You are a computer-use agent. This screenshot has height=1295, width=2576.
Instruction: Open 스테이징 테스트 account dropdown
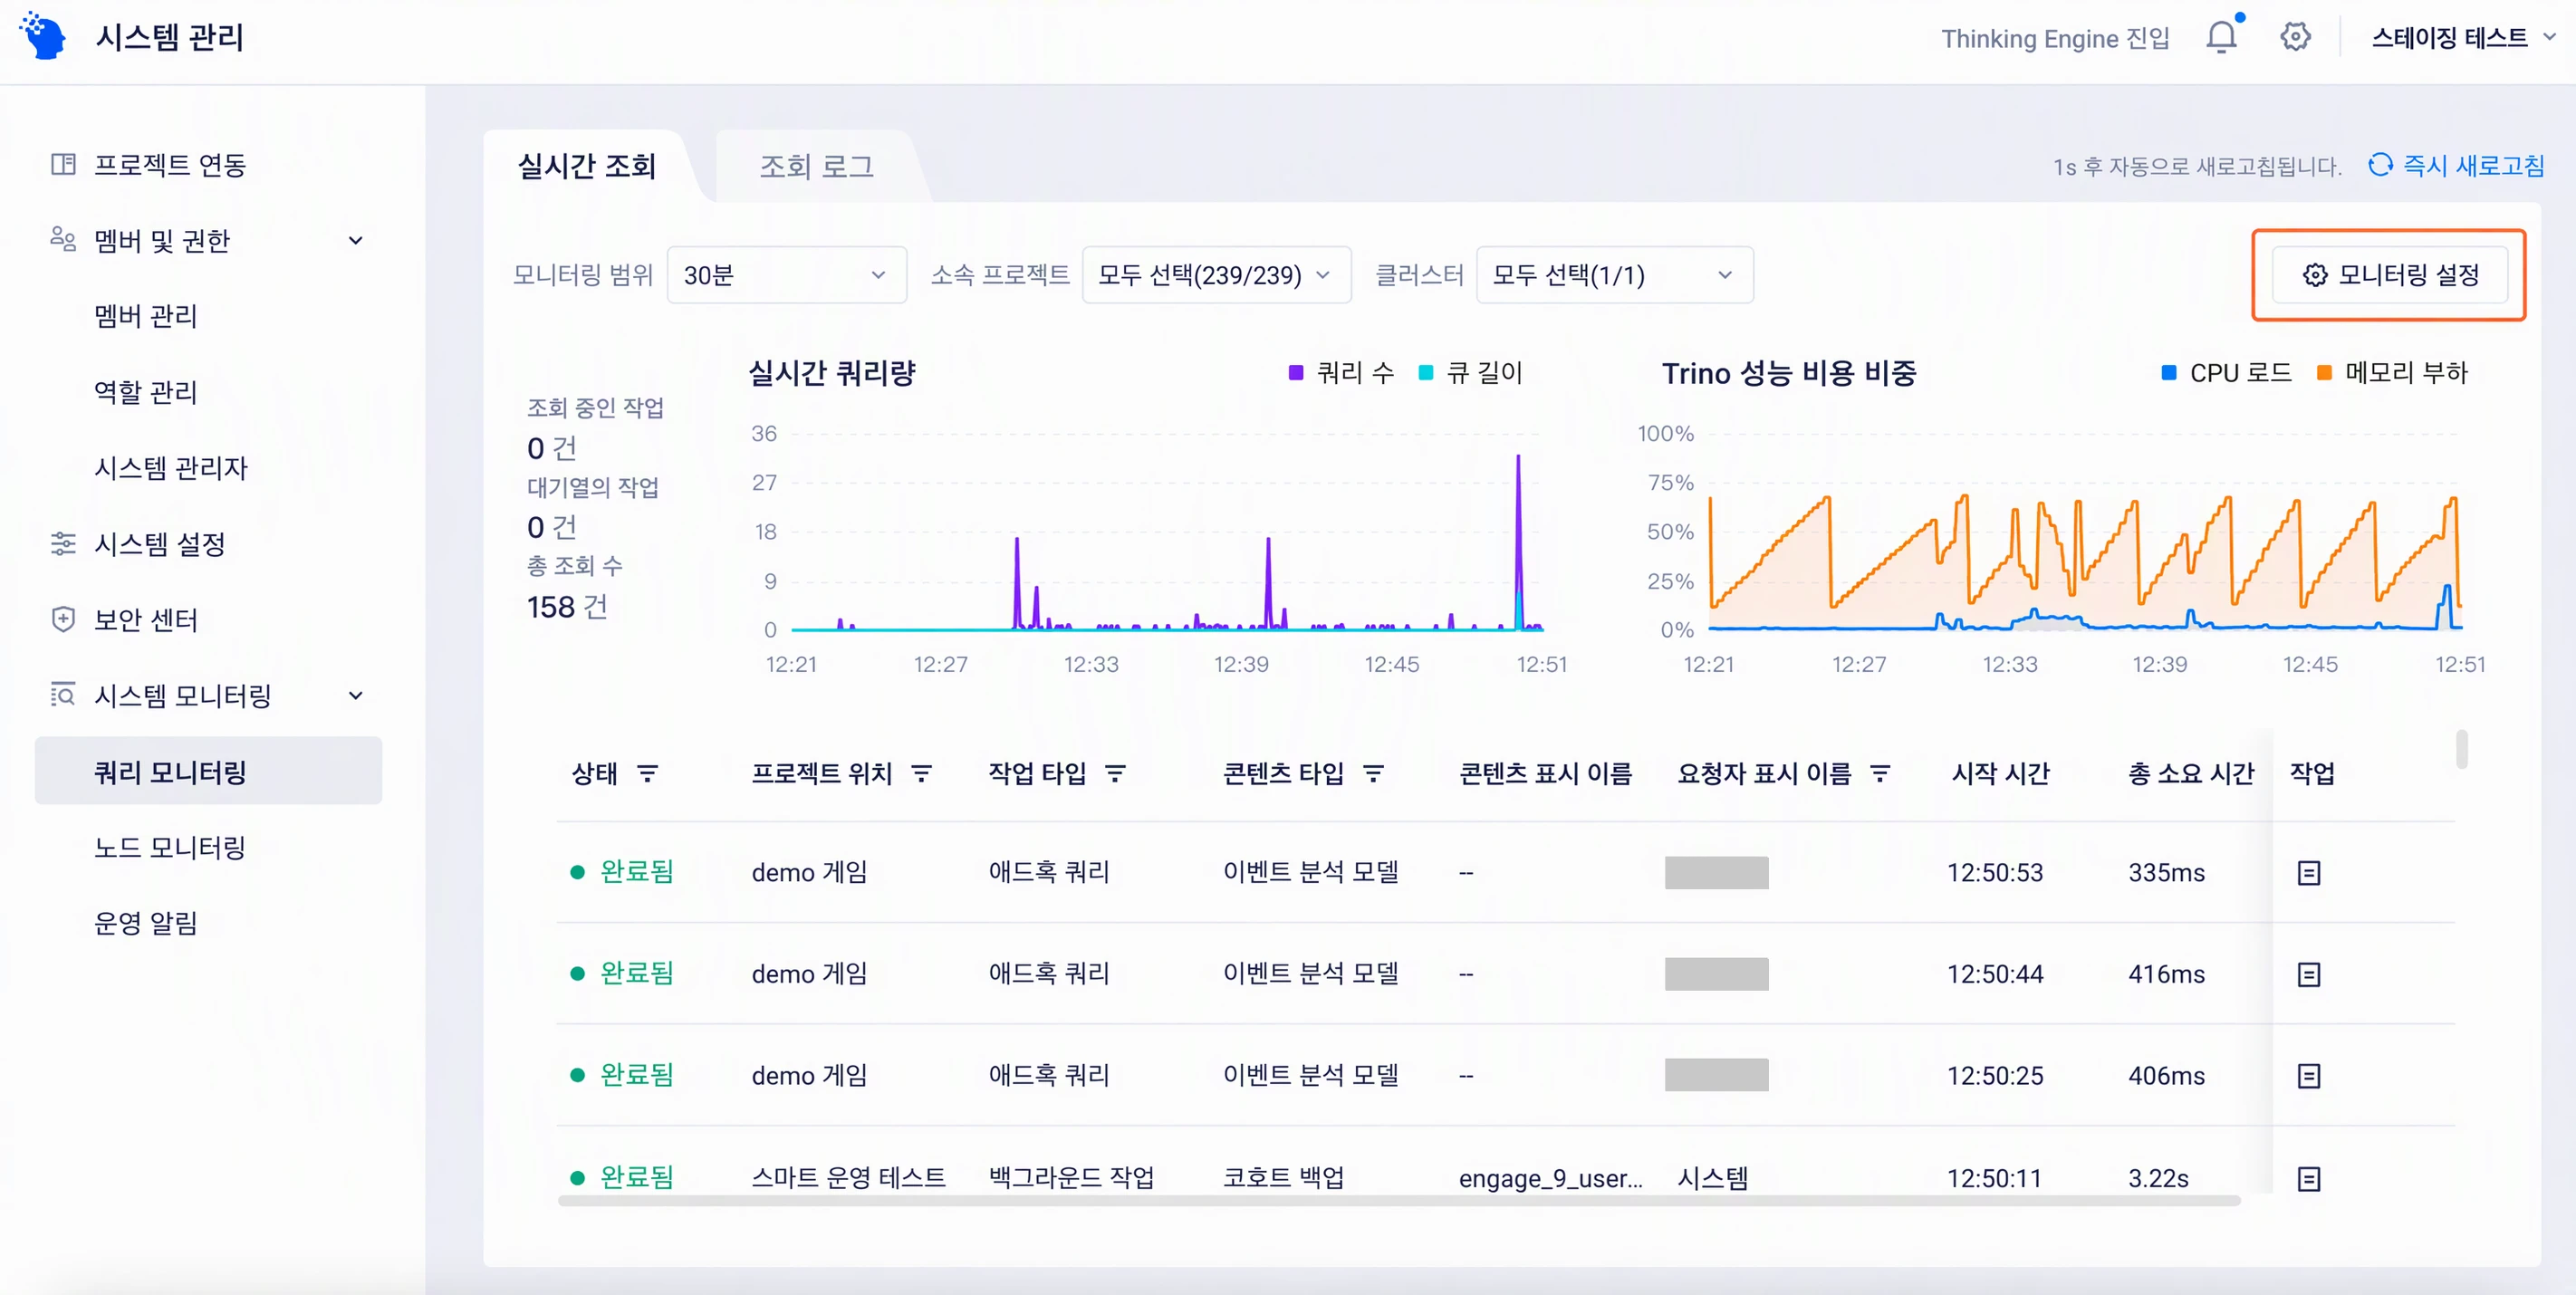(2464, 37)
